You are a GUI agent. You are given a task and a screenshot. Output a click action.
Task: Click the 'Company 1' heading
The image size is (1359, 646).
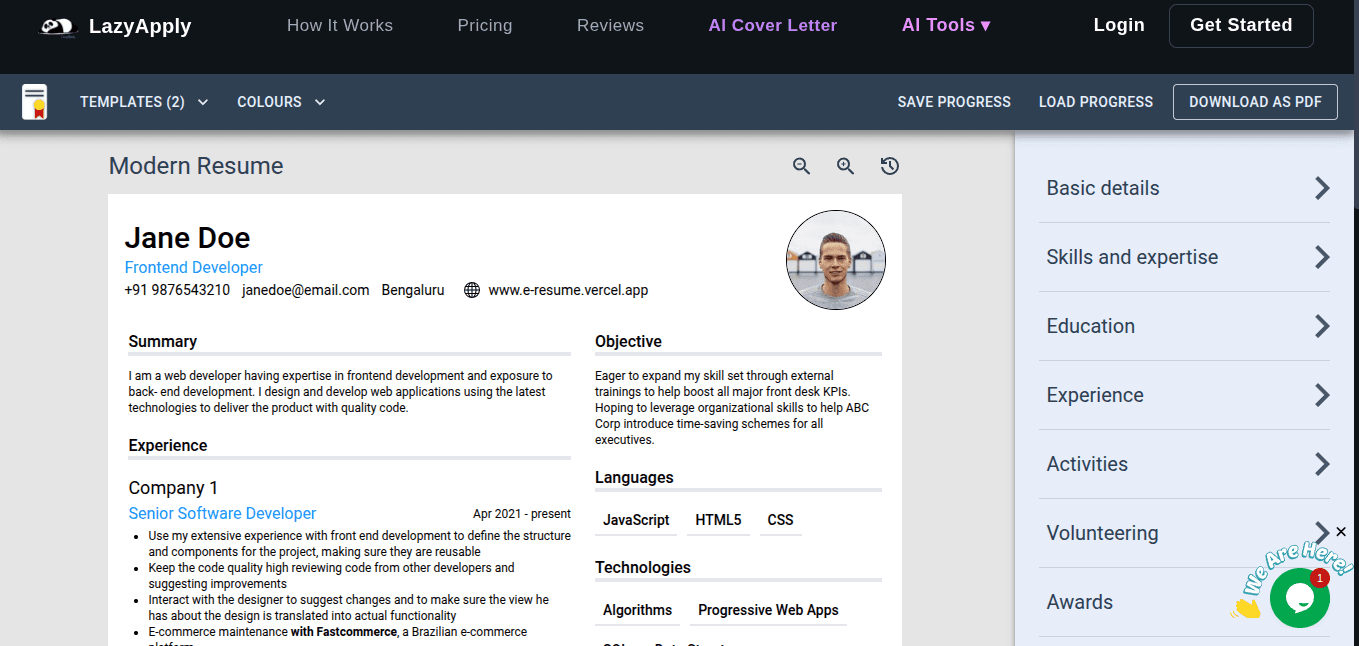173,488
